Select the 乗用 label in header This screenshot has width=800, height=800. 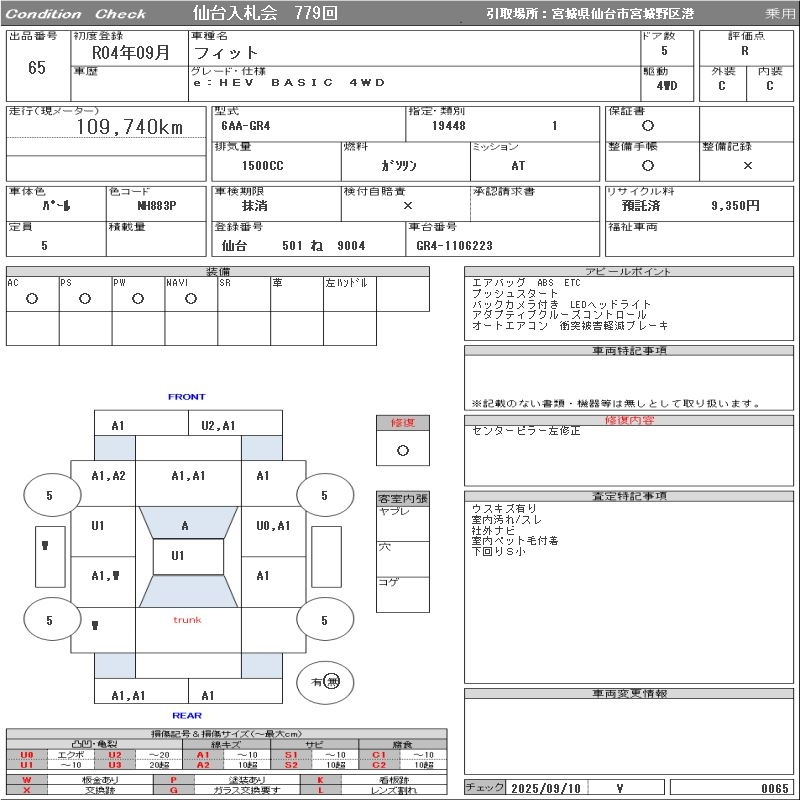[780, 14]
